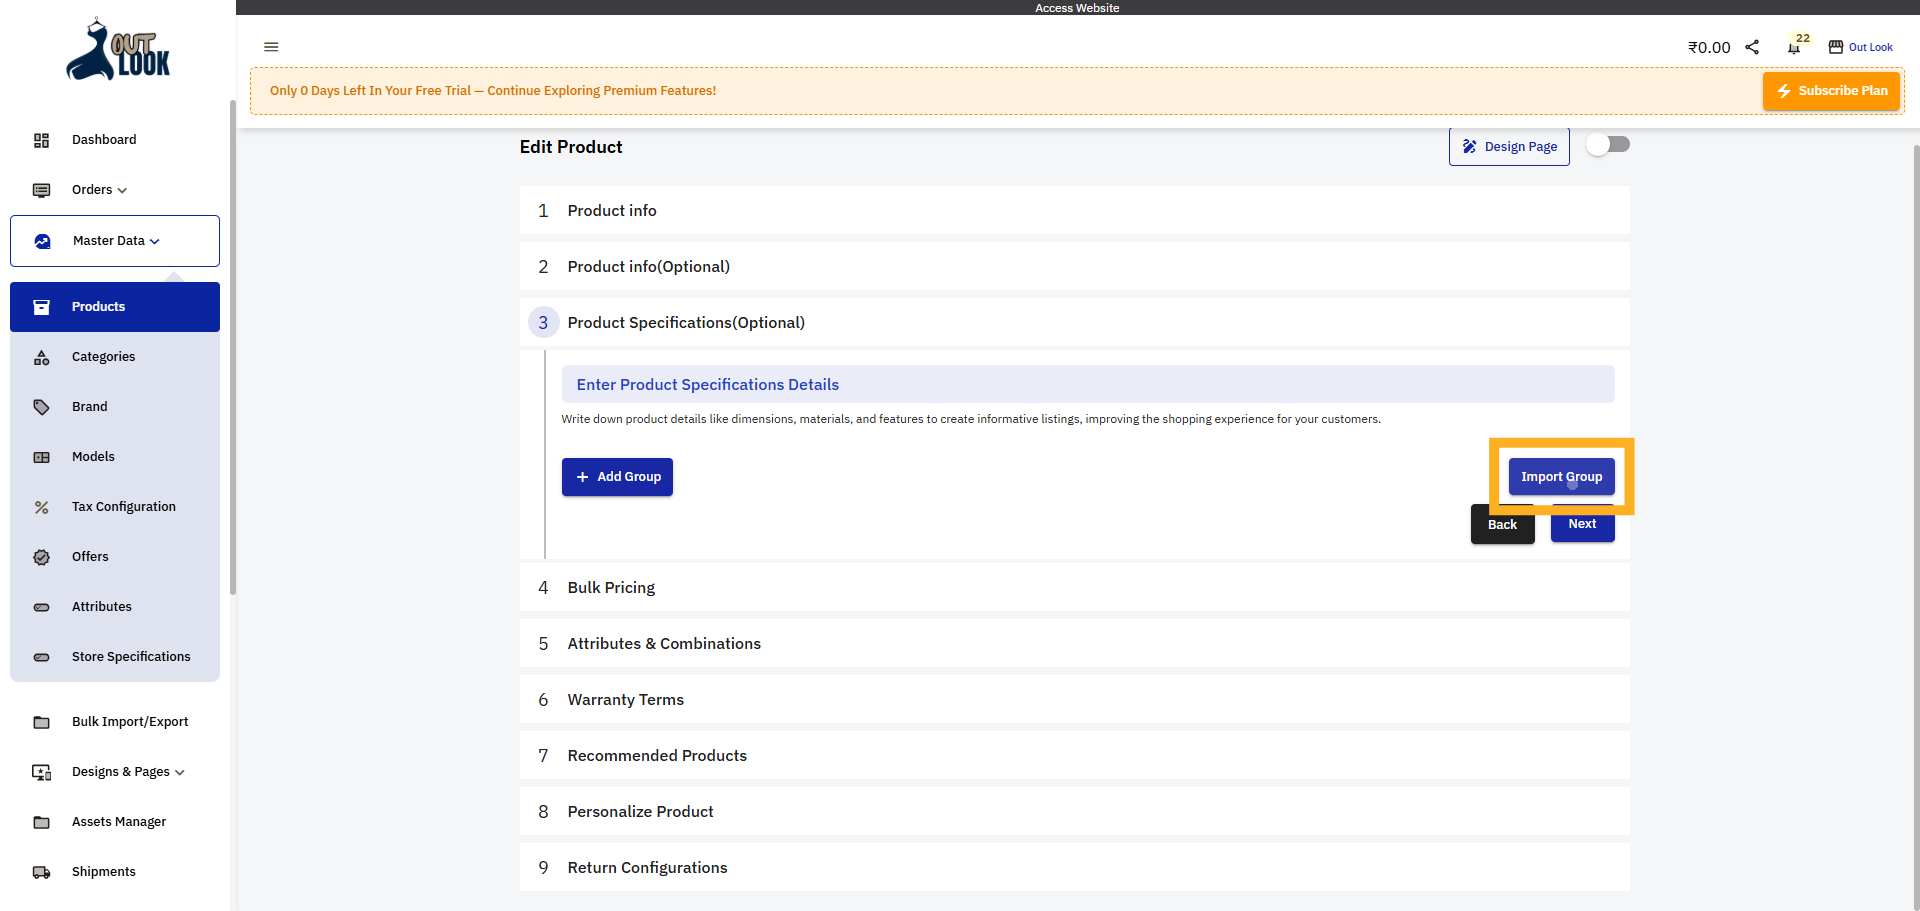Select the Products box icon in sidebar
1920x911 pixels.
click(x=41, y=307)
